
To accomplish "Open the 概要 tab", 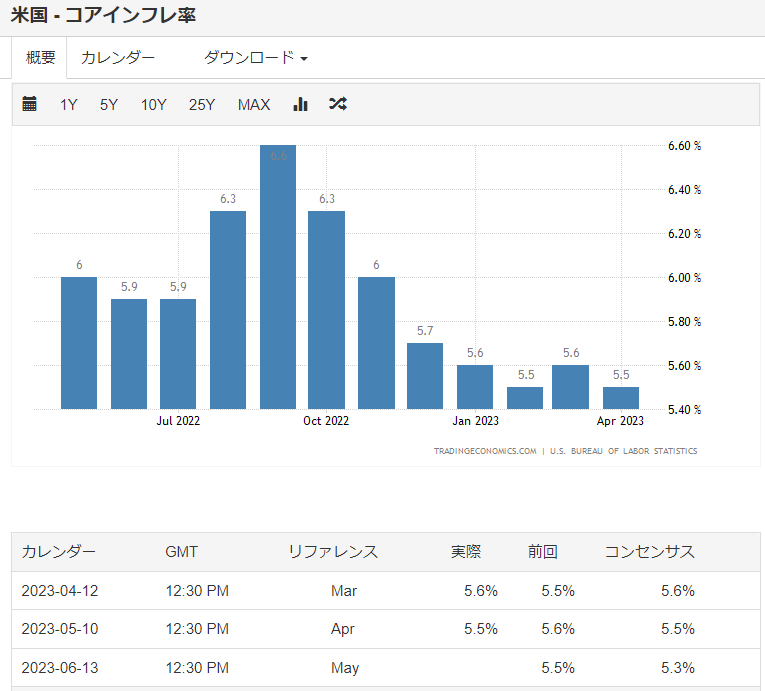I will (x=40, y=58).
